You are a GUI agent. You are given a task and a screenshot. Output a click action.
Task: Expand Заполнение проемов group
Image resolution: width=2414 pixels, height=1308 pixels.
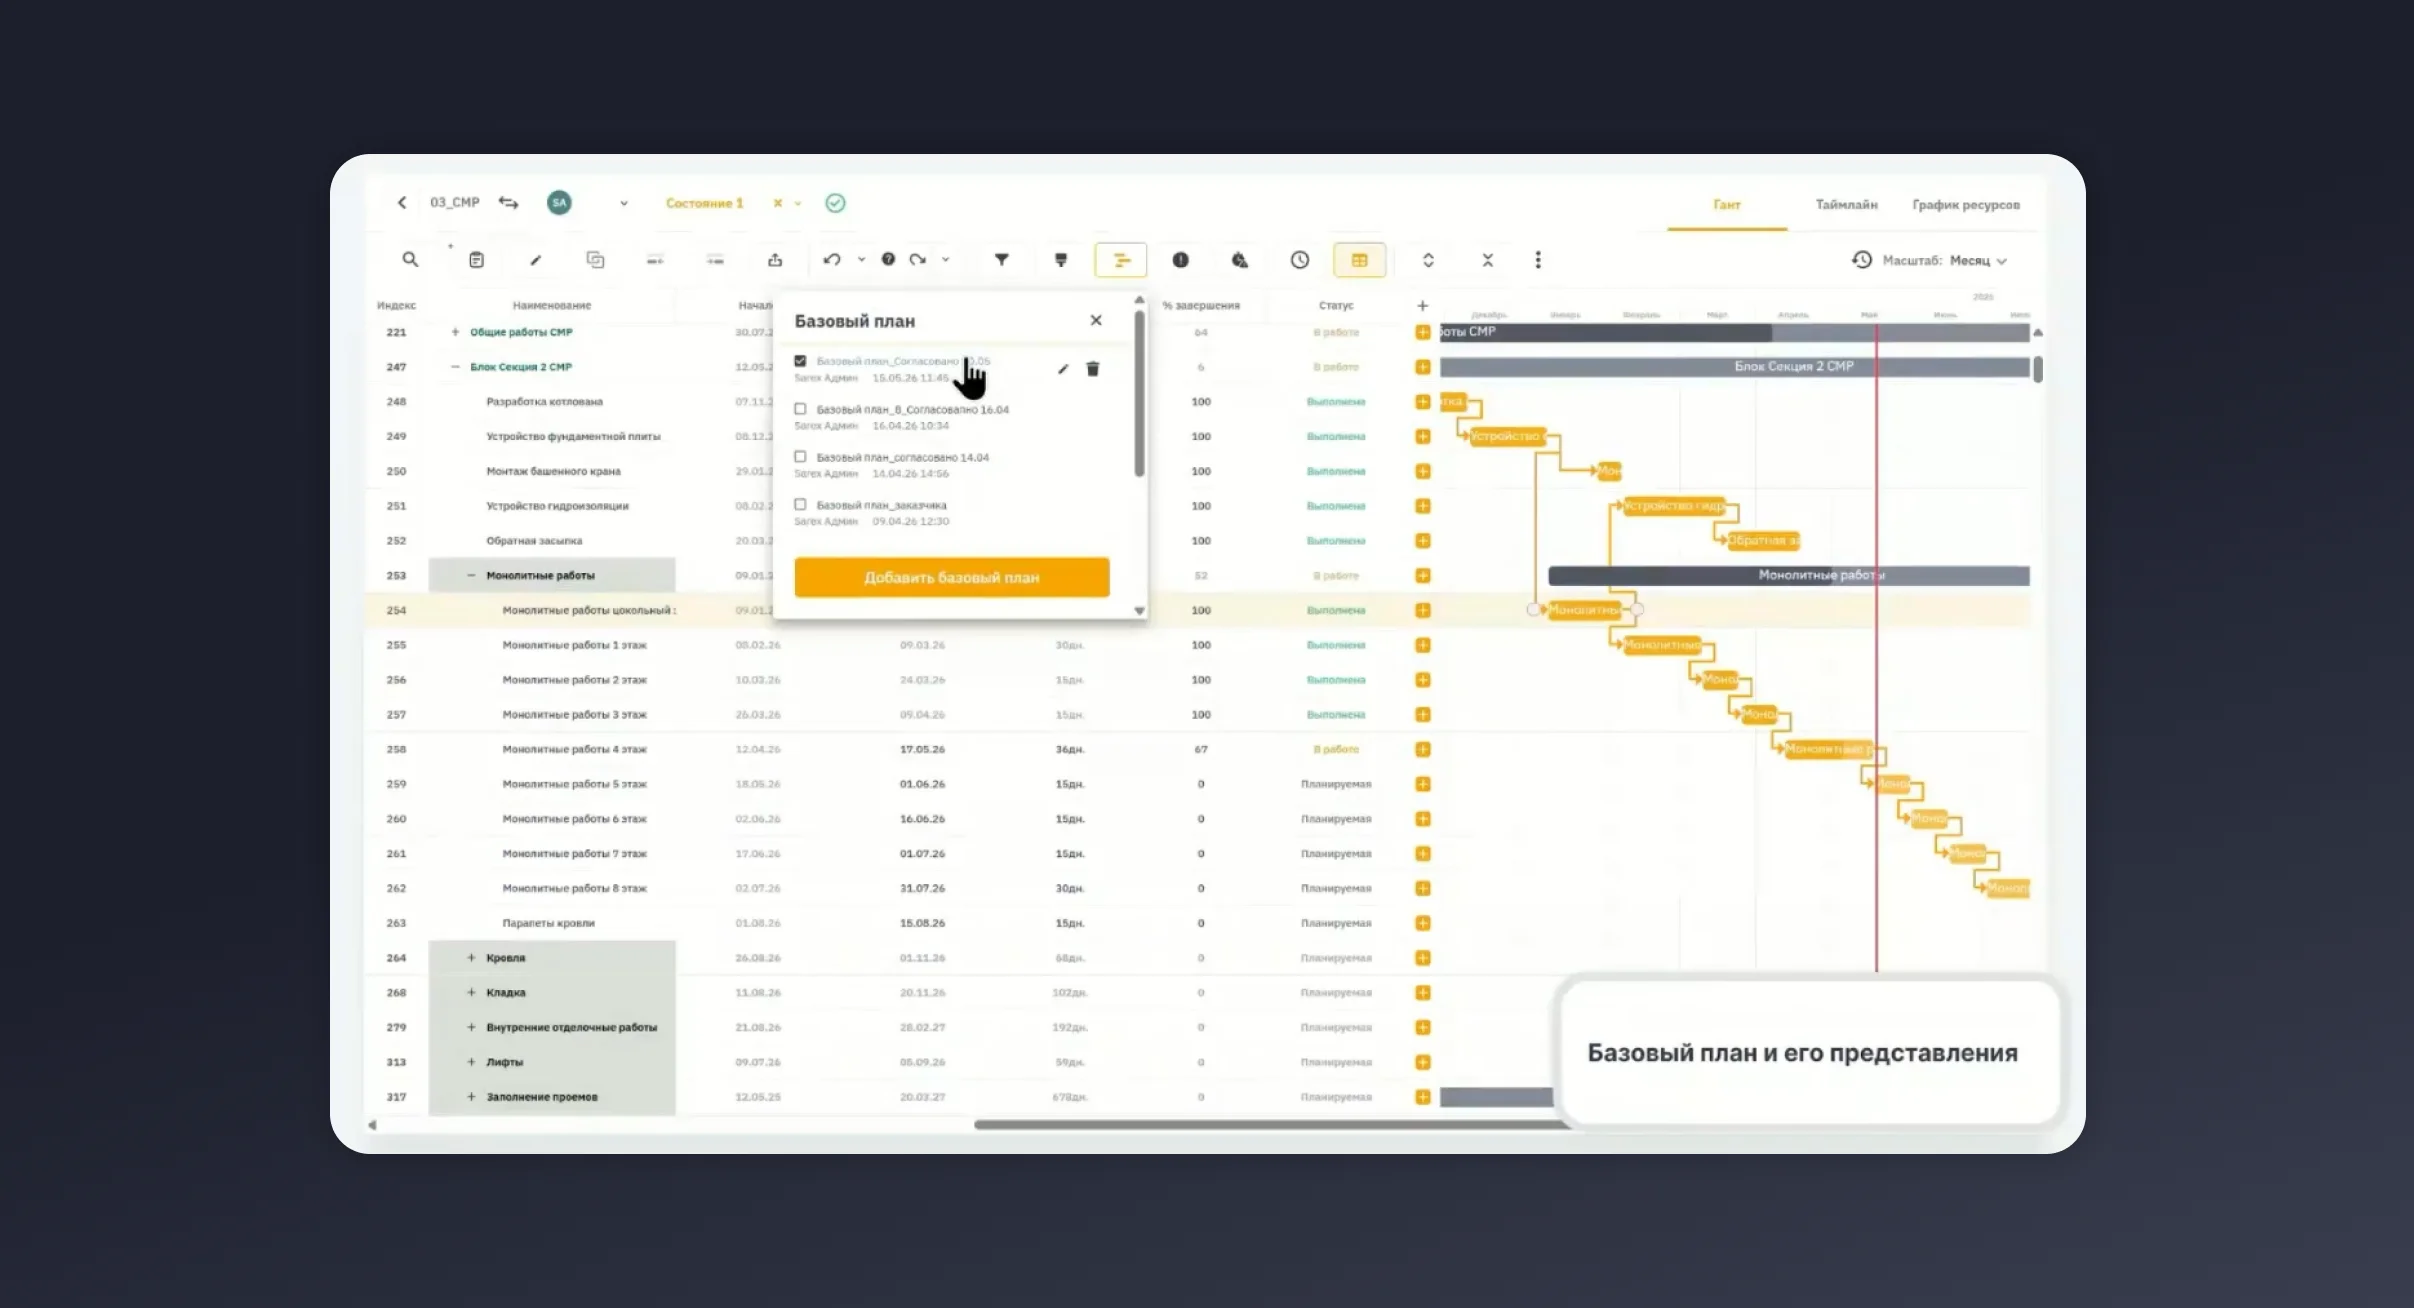pos(471,1097)
